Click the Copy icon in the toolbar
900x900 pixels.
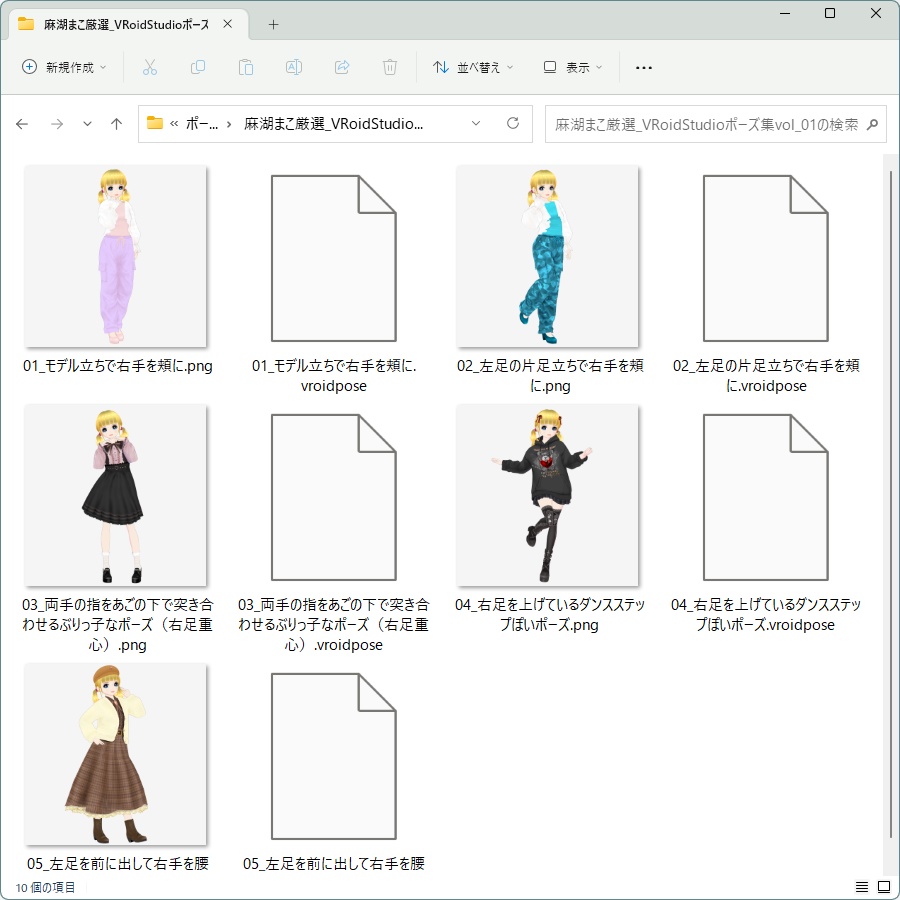197,67
